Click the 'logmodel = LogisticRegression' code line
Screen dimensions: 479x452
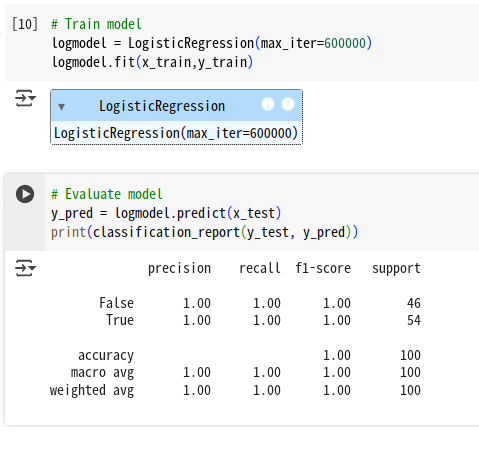pyautogui.click(x=212, y=43)
